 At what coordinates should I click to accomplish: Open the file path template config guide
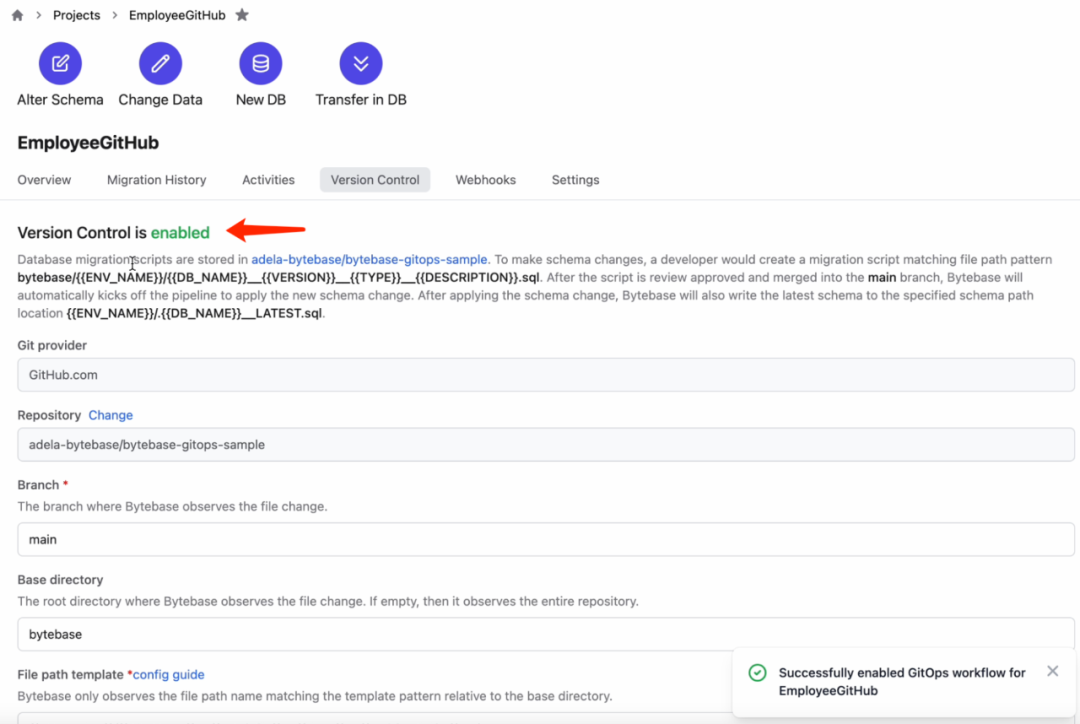[168, 675]
